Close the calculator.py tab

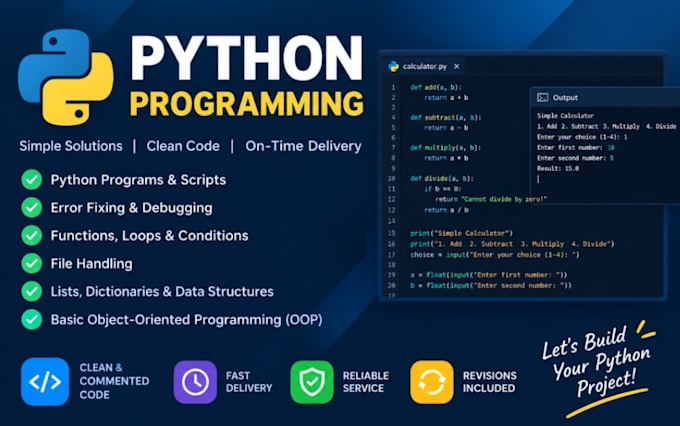point(457,66)
